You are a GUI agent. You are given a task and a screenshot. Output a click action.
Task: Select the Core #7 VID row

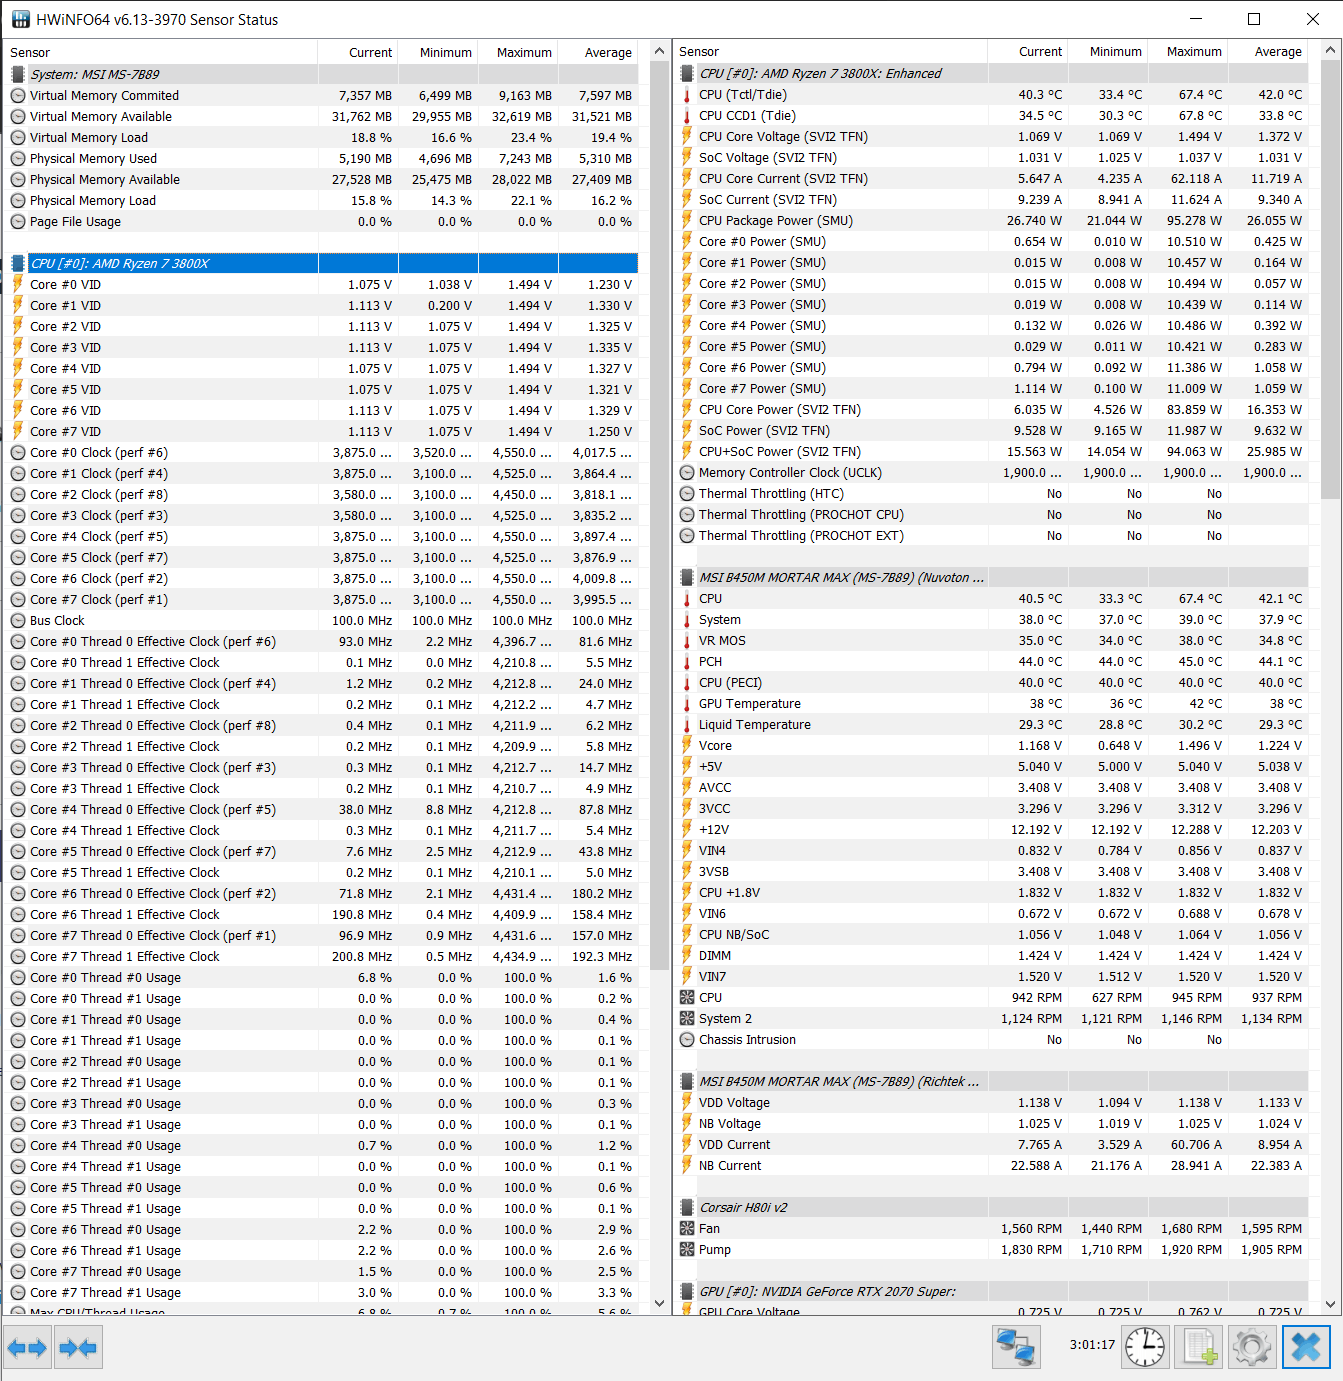click(x=321, y=431)
